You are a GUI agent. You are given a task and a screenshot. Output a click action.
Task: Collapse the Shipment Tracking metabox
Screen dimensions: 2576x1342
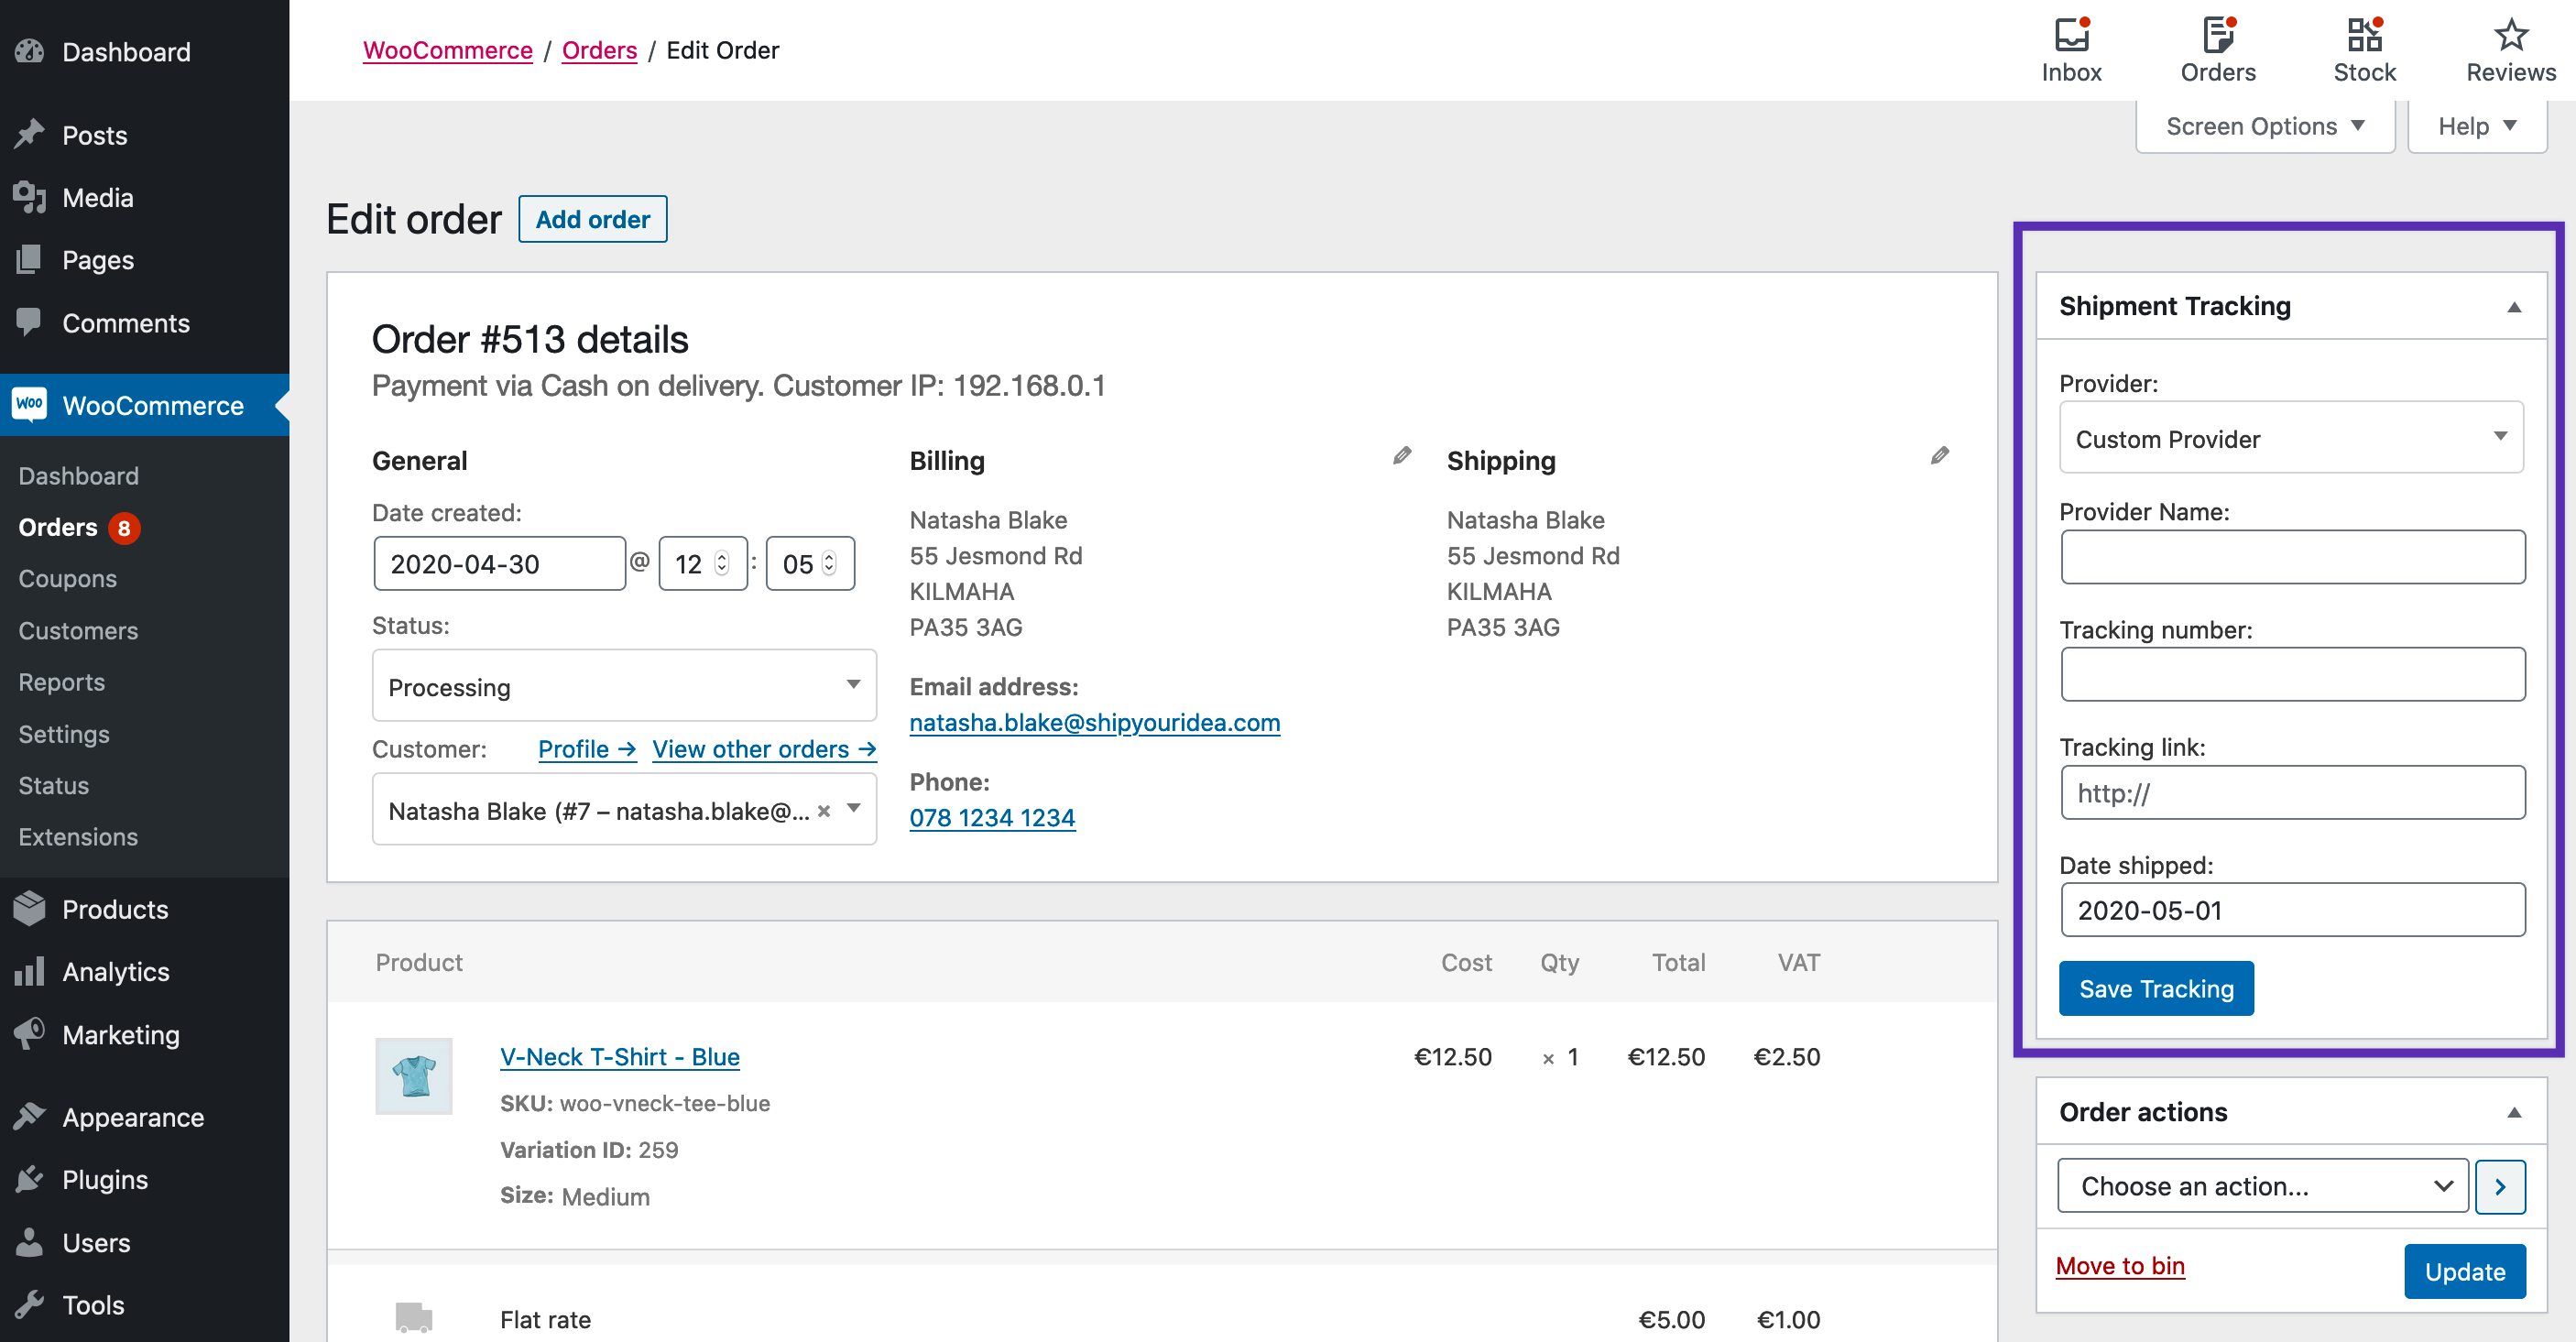point(2514,306)
